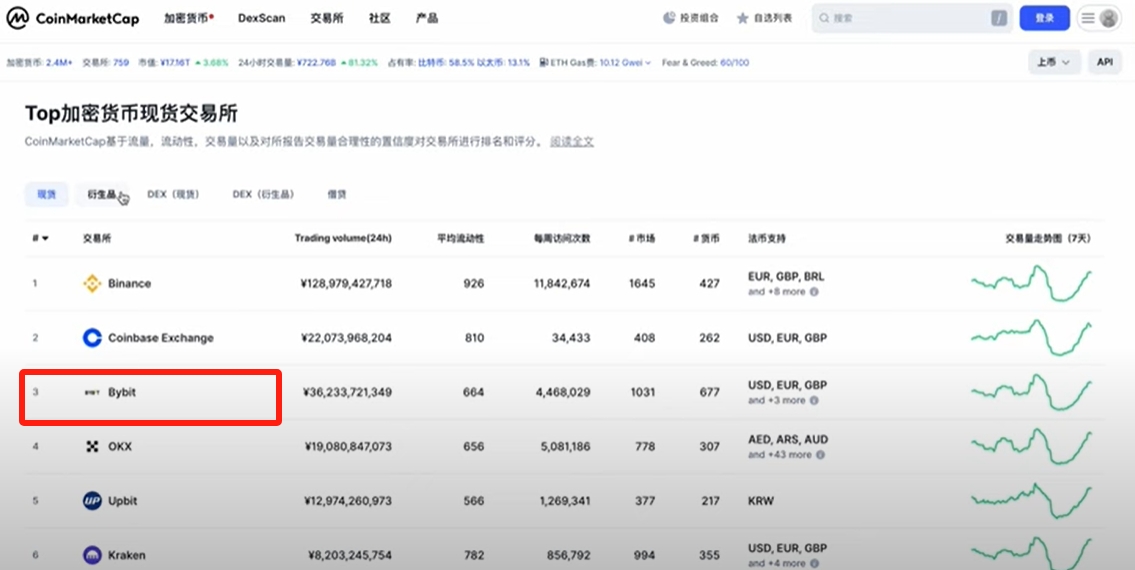This screenshot has width=1135, height=570.
Task: Click OKX 'and +43 more' info icon
Action: [820, 455]
